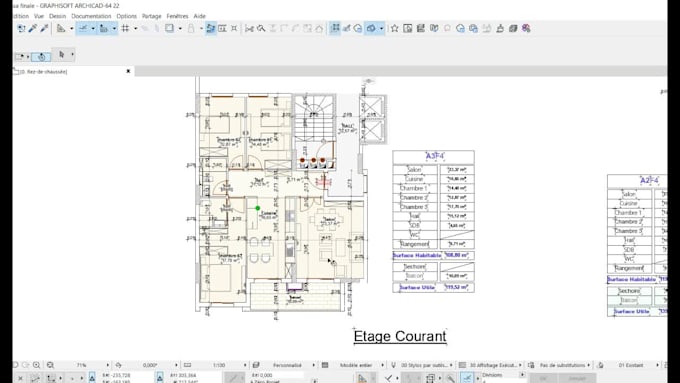Click the blue circular reload icon
Screen dimensions: 680x383
pyautogui.click(x=461, y=29)
